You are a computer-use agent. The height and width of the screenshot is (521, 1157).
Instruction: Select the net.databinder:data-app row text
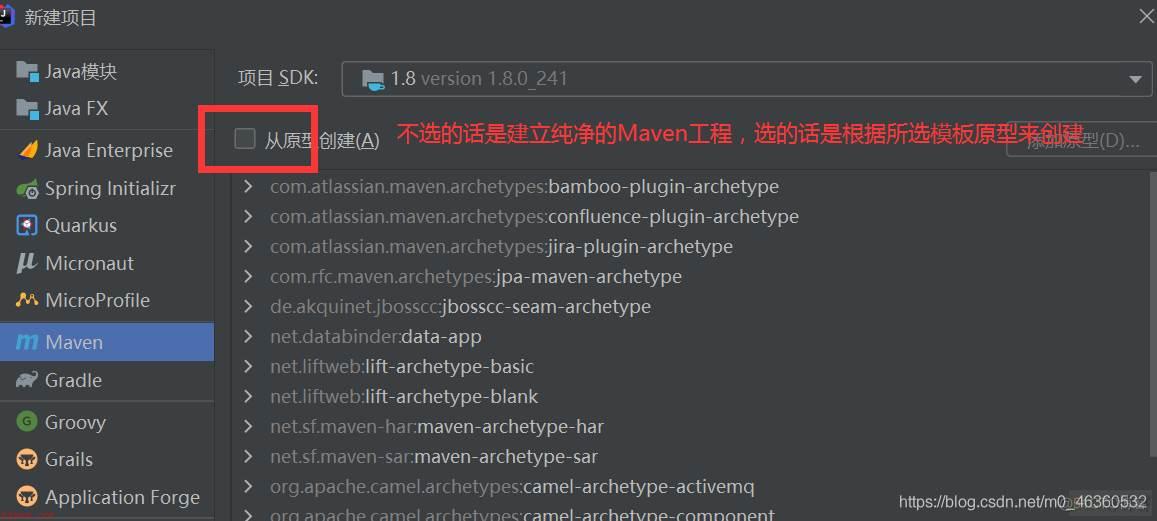click(x=376, y=337)
